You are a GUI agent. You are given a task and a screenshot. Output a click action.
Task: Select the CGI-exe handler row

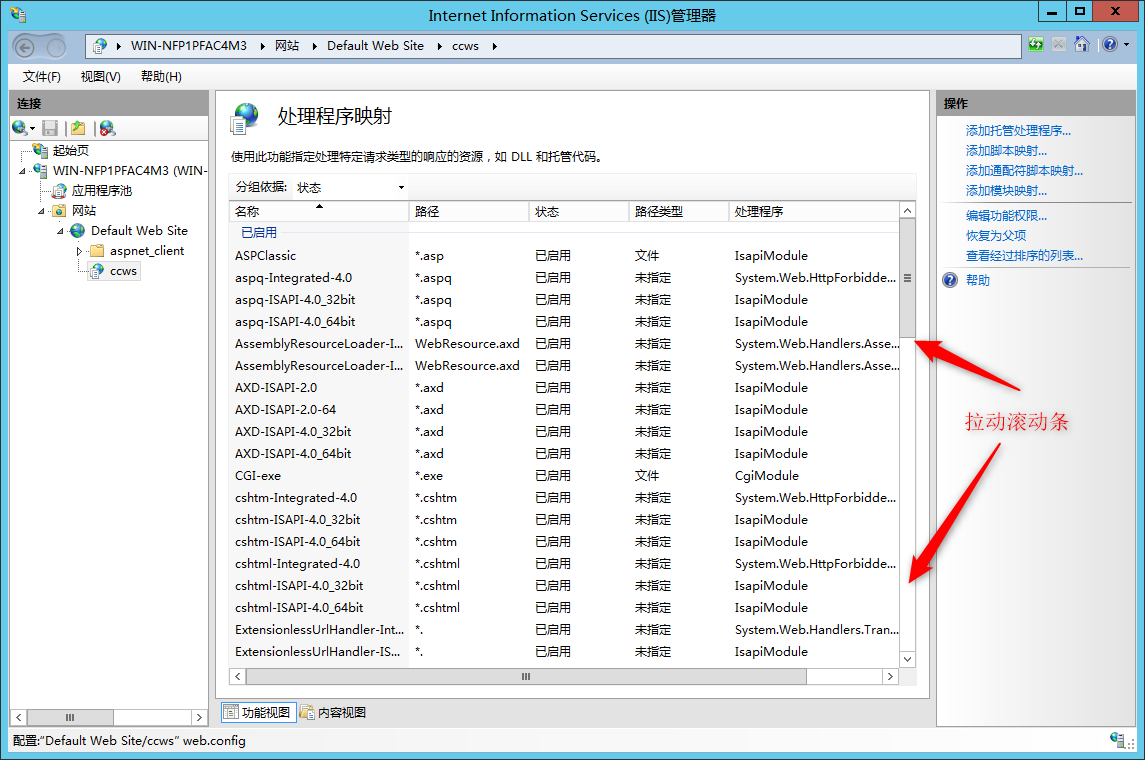tap(564, 476)
